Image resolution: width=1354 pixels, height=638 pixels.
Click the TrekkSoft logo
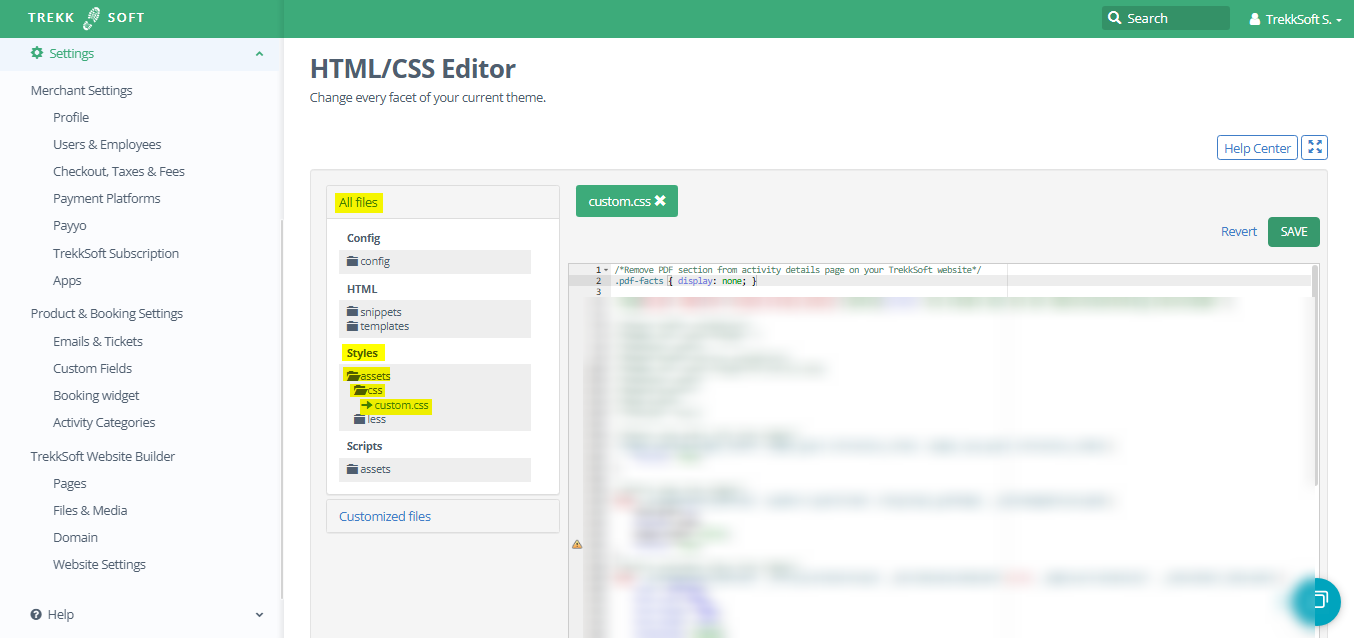[x=86, y=18]
